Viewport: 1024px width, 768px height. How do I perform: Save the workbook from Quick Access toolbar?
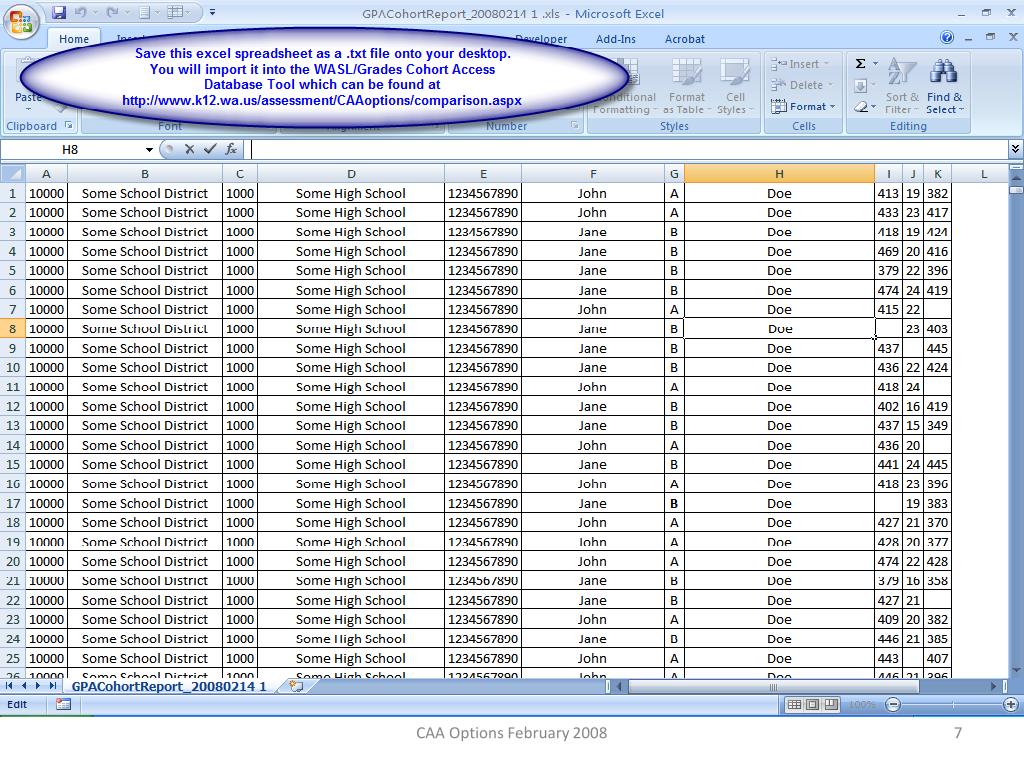[59, 12]
